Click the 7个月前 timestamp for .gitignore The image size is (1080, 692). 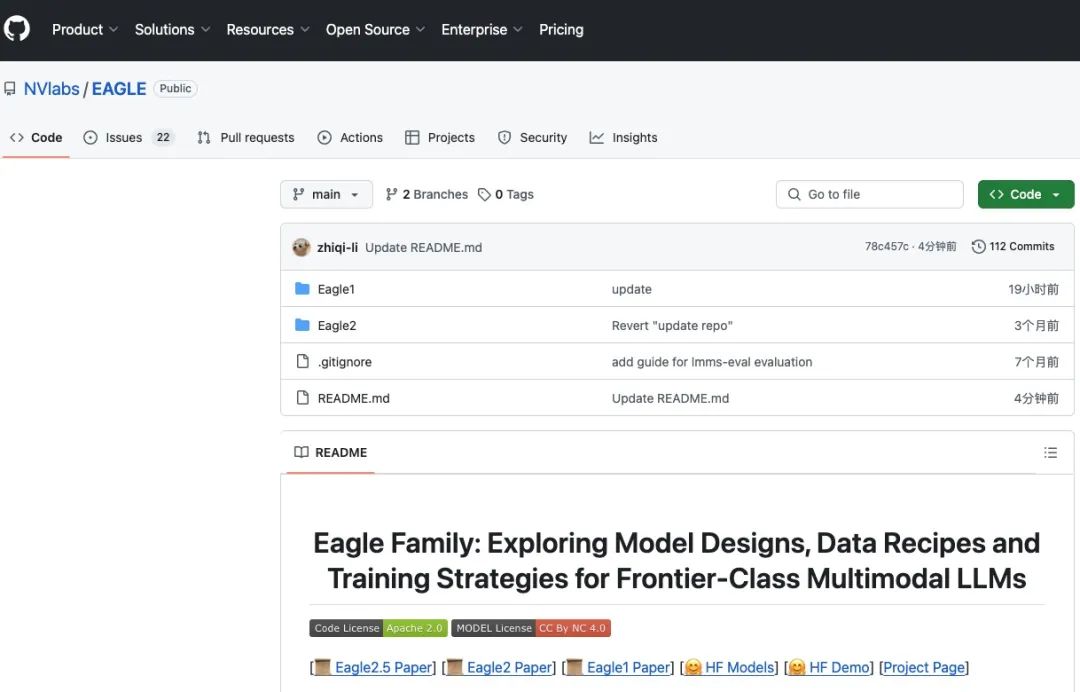[1036, 362]
